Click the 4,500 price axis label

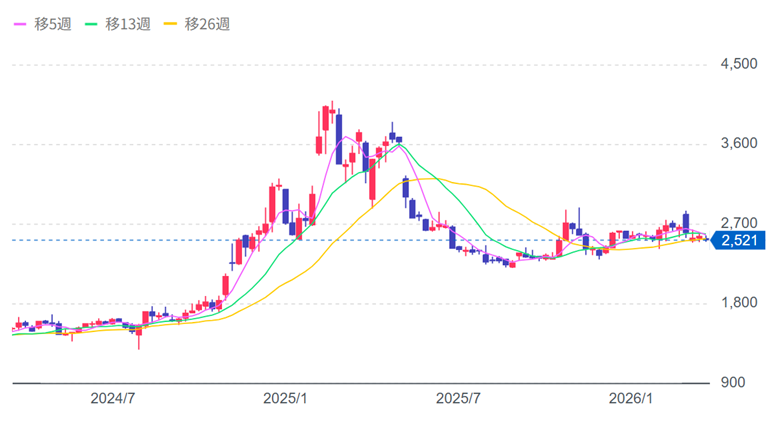[x=738, y=64]
